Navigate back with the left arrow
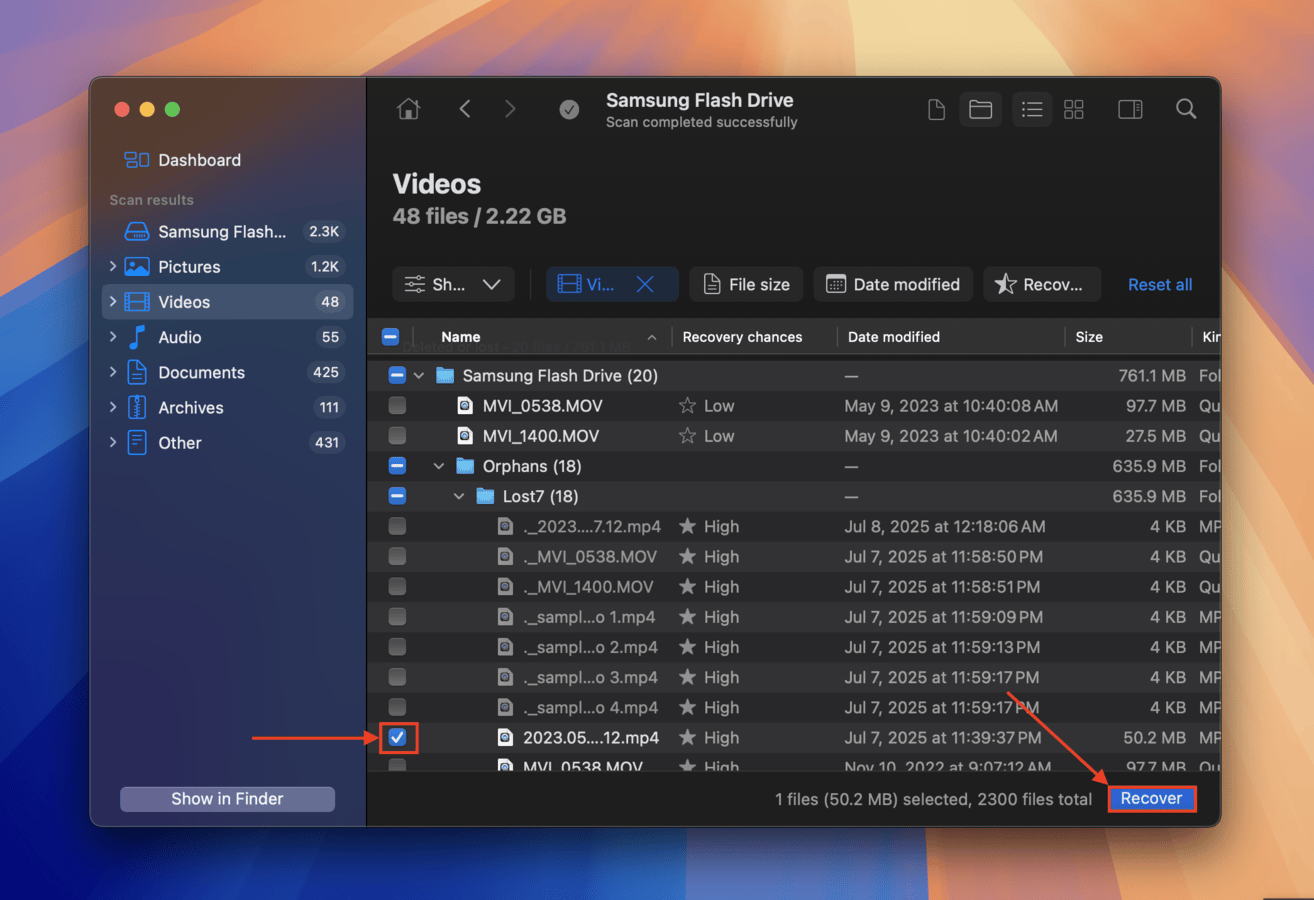Screen dimensions: 1314x900 465,109
